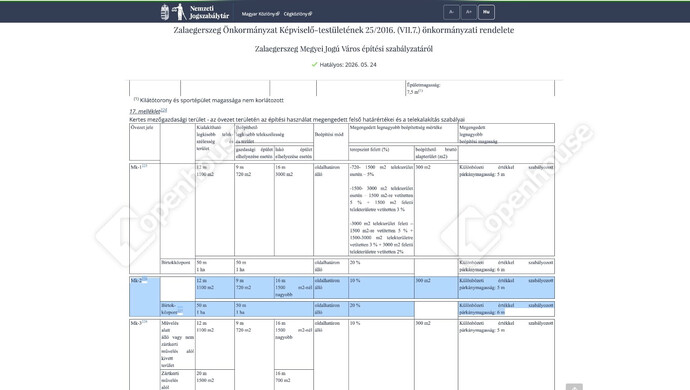Click the 'Mk-2' highlighted zone cell

pos(144,296)
